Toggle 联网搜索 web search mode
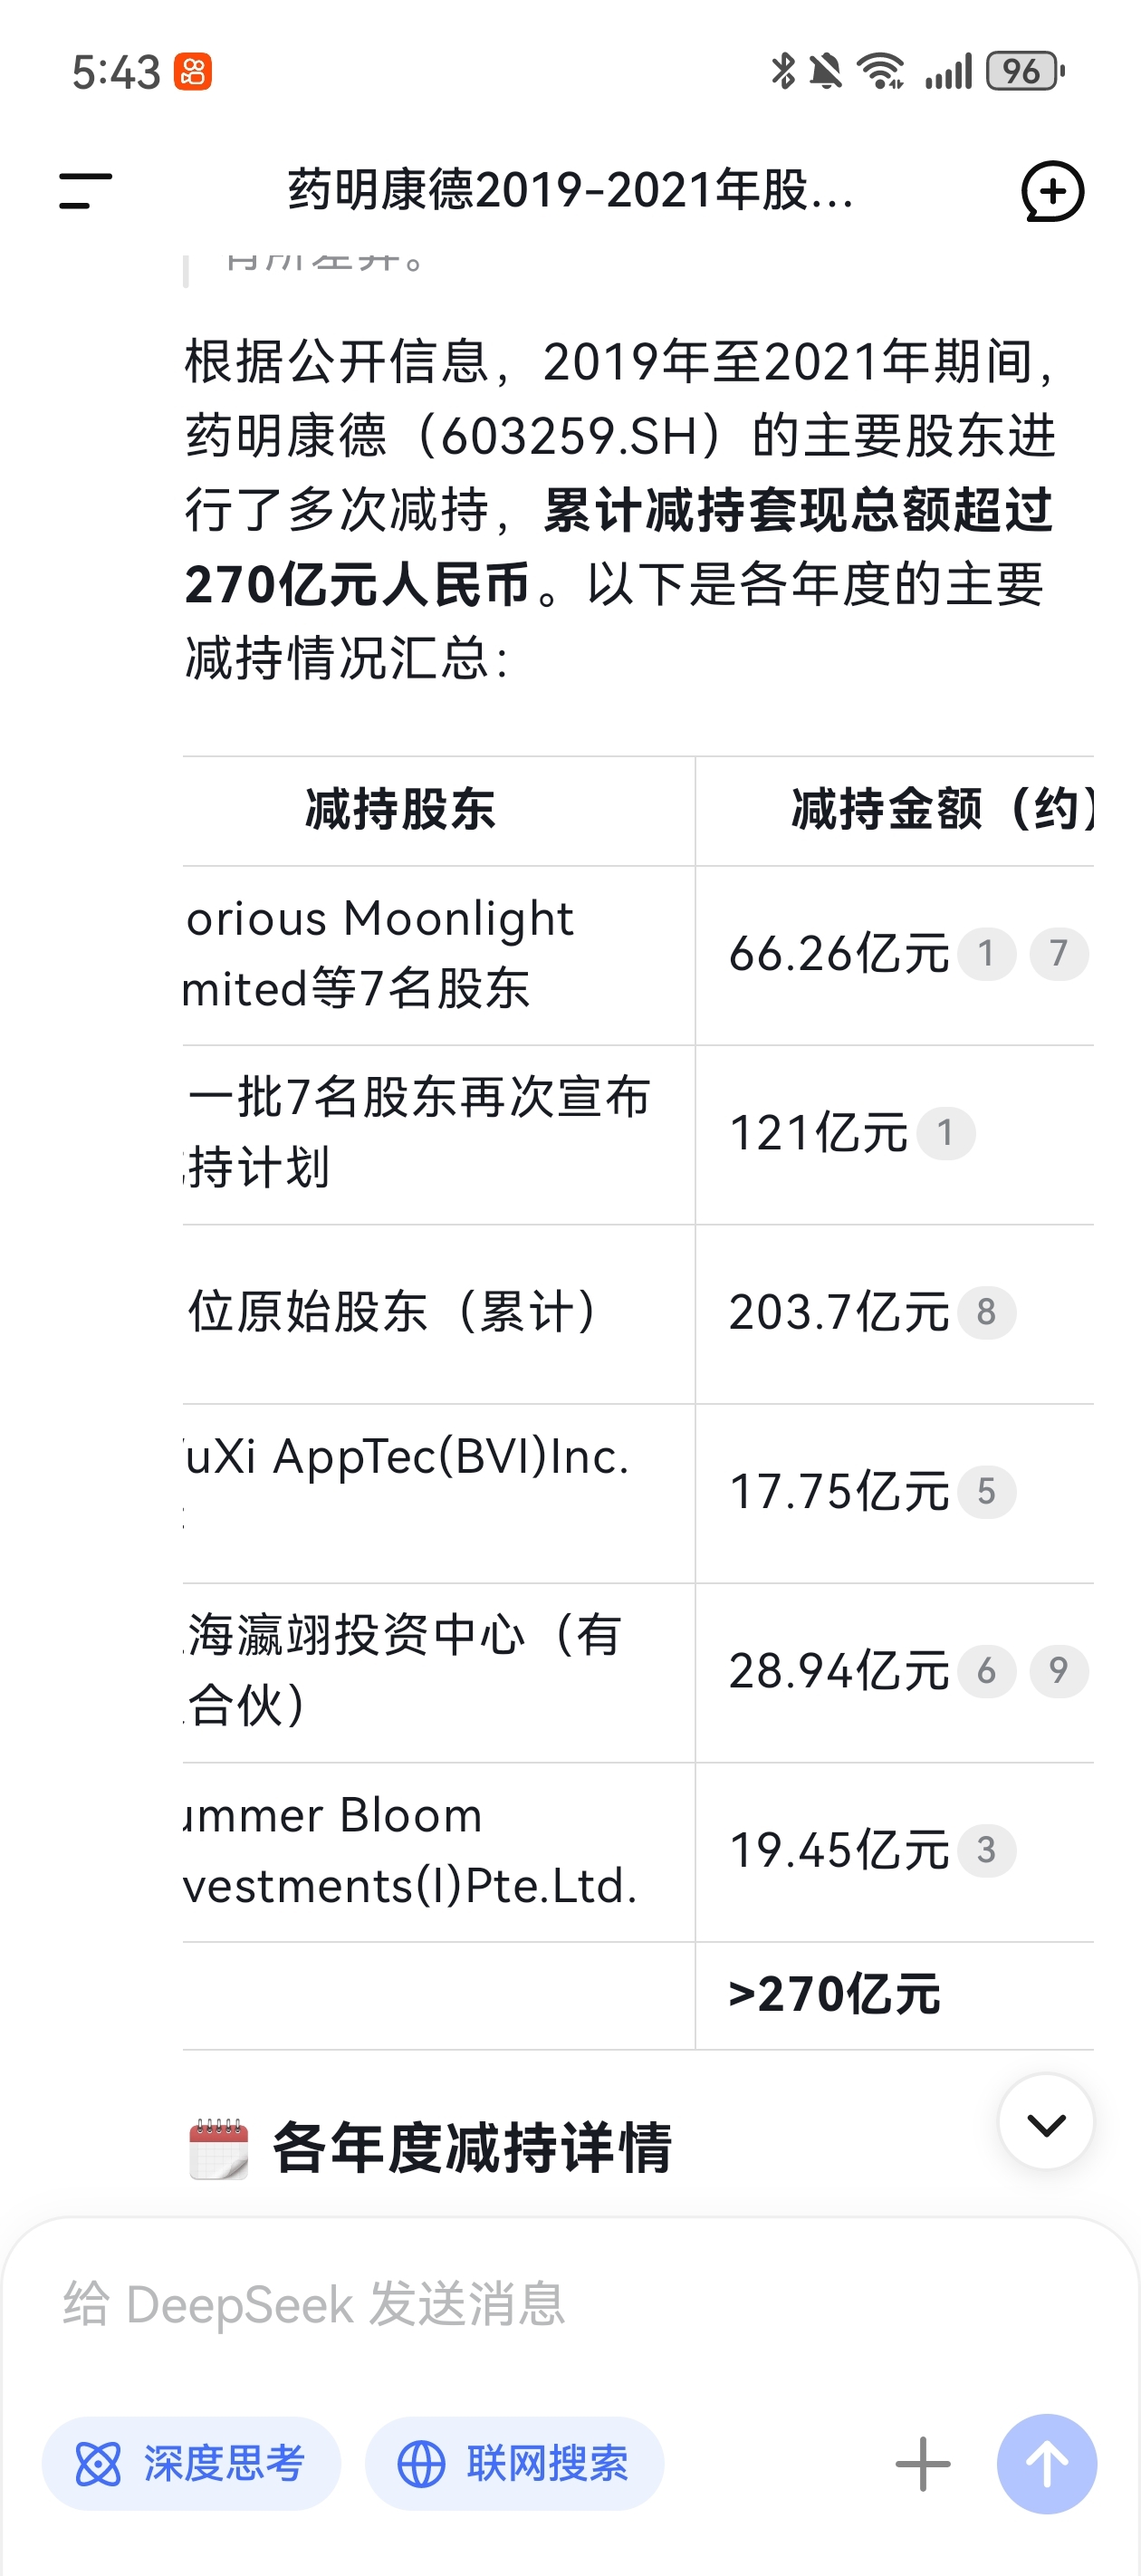The width and height of the screenshot is (1141, 2576). click(x=514, y=2463)
